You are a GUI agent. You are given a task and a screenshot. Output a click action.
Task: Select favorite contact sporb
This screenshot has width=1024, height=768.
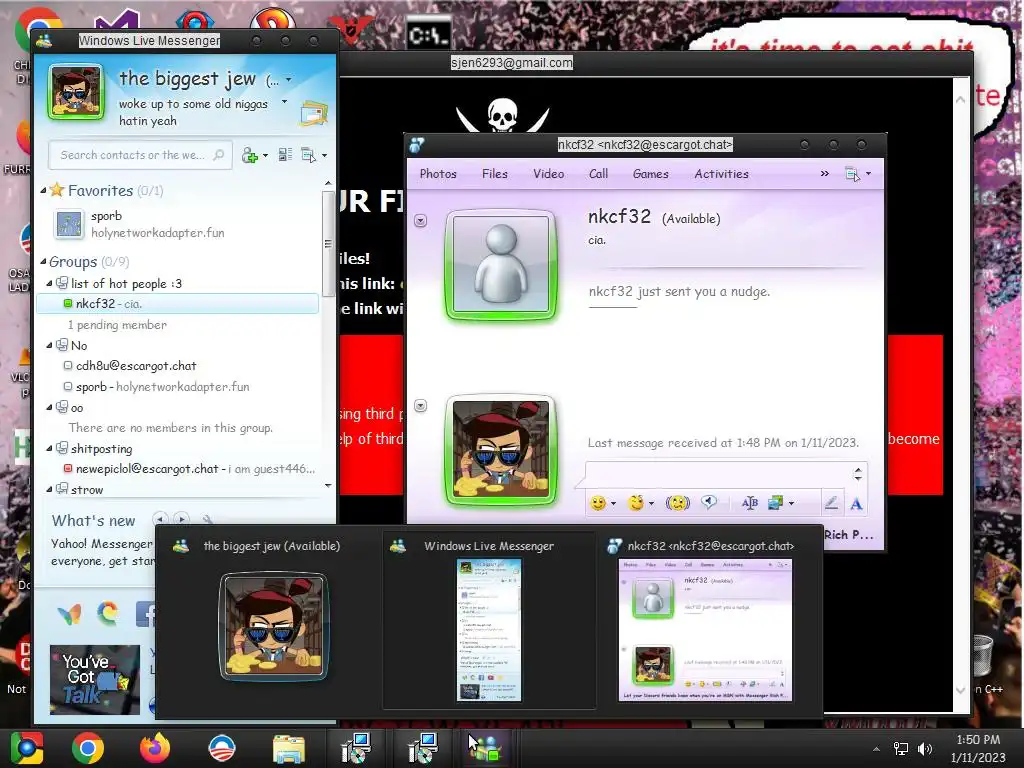tap(139, 224)
